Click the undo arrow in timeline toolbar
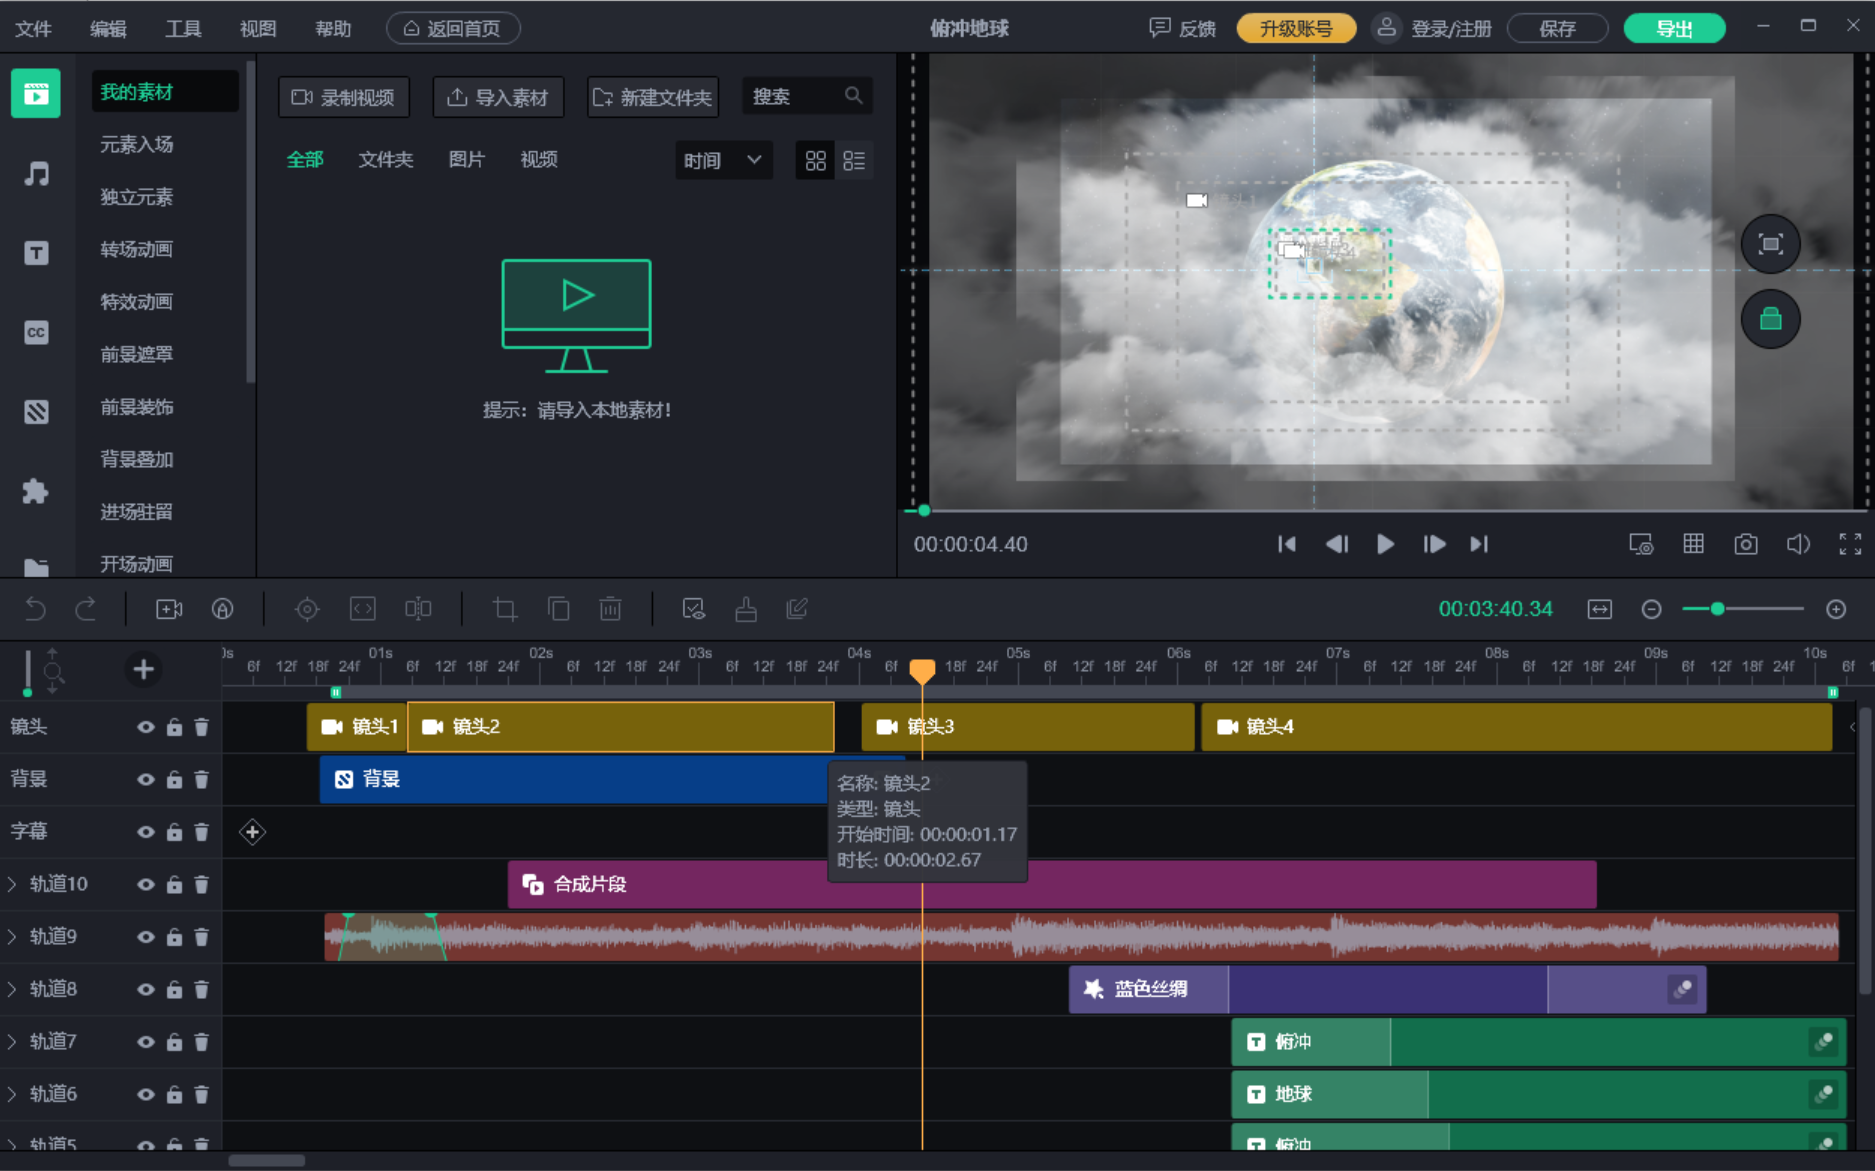This screenshot has height=1171, width=1875. click(x=35, y=609)
